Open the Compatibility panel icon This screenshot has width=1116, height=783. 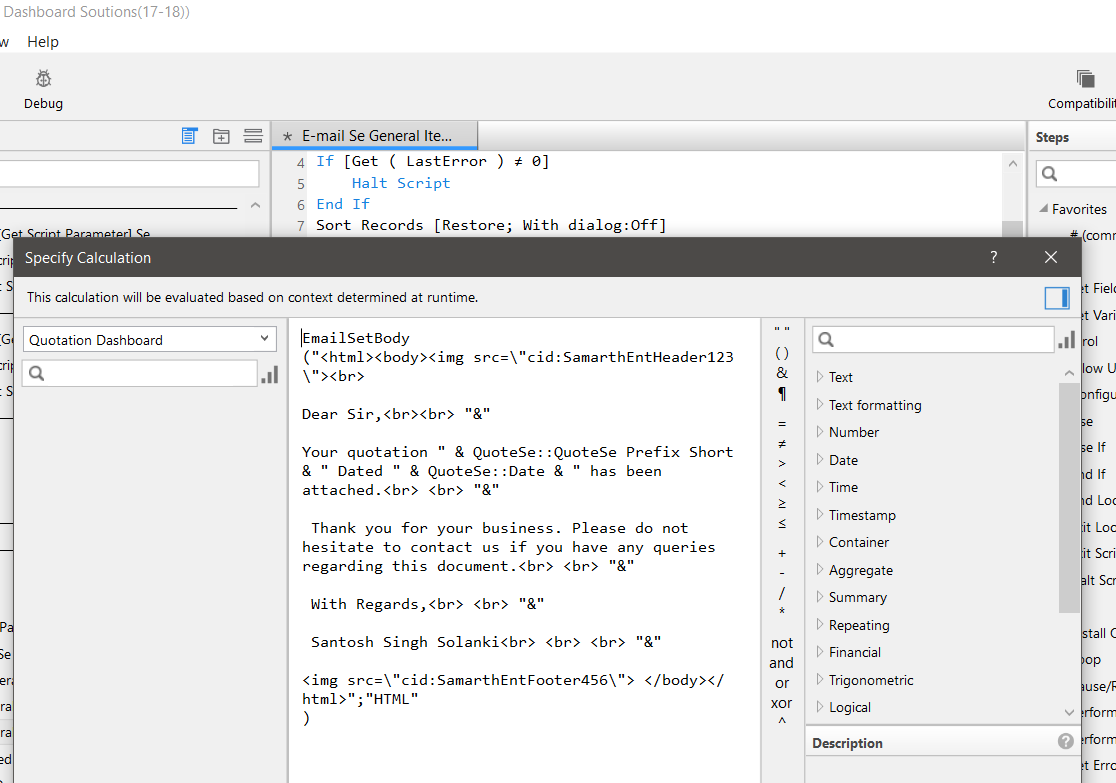pos(1085,78)
